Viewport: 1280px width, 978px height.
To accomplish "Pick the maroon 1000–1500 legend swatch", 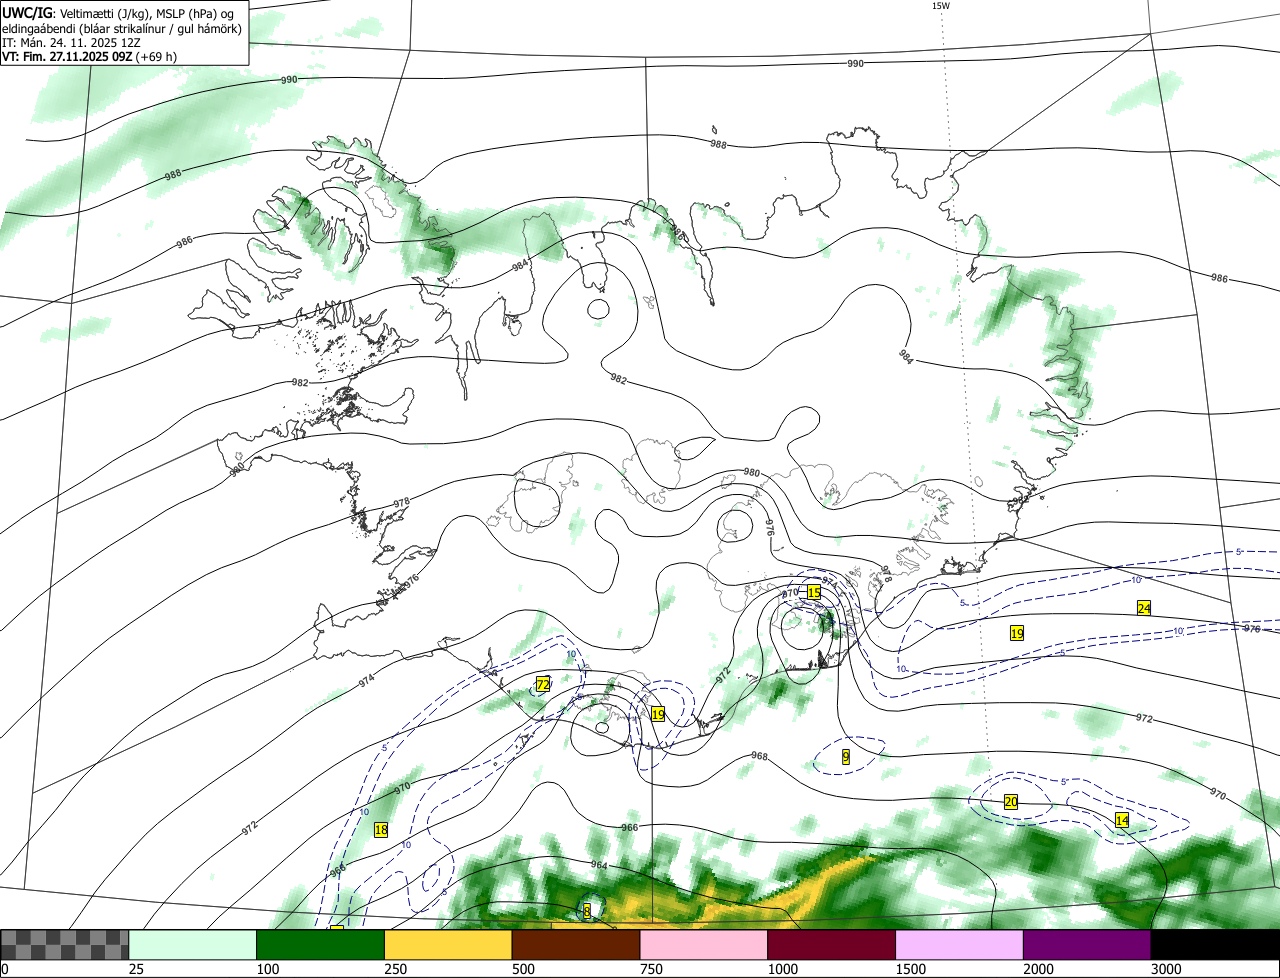I will point(832,945).
